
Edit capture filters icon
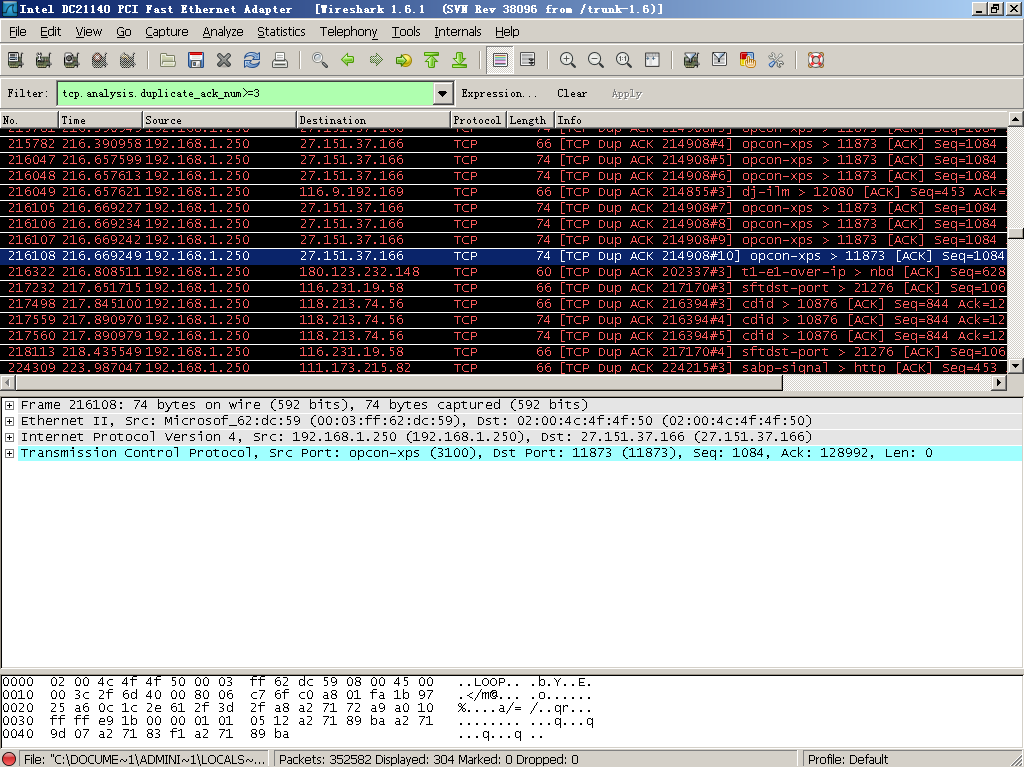(x=692, y=60)
